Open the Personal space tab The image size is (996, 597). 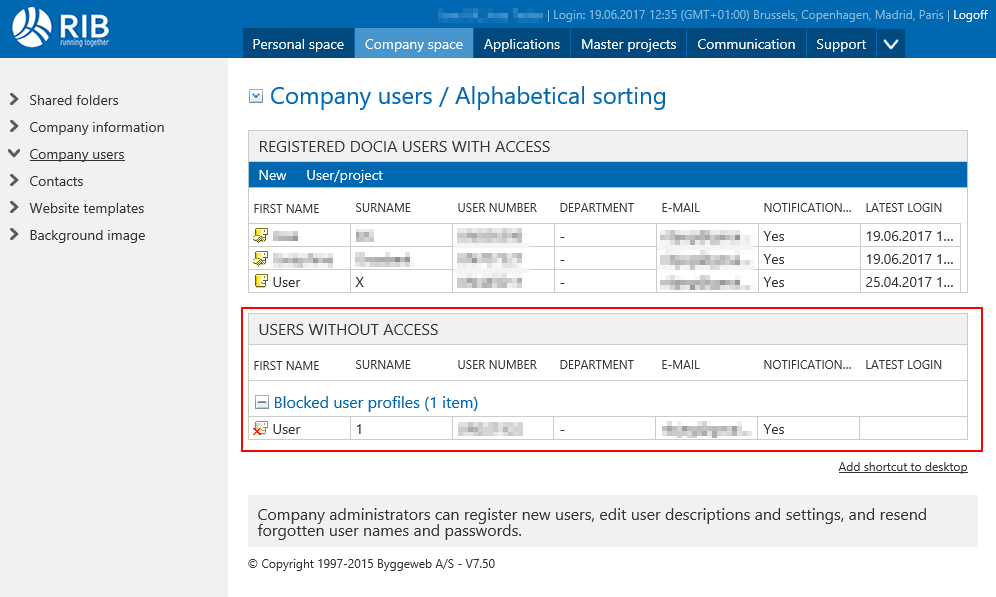(x=297, y=44)
